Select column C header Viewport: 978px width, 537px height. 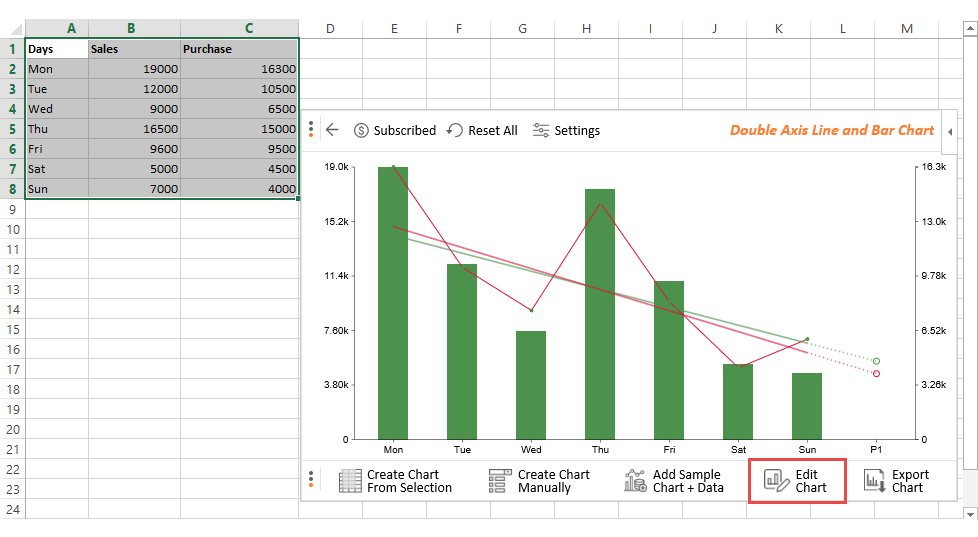point(240,29)
